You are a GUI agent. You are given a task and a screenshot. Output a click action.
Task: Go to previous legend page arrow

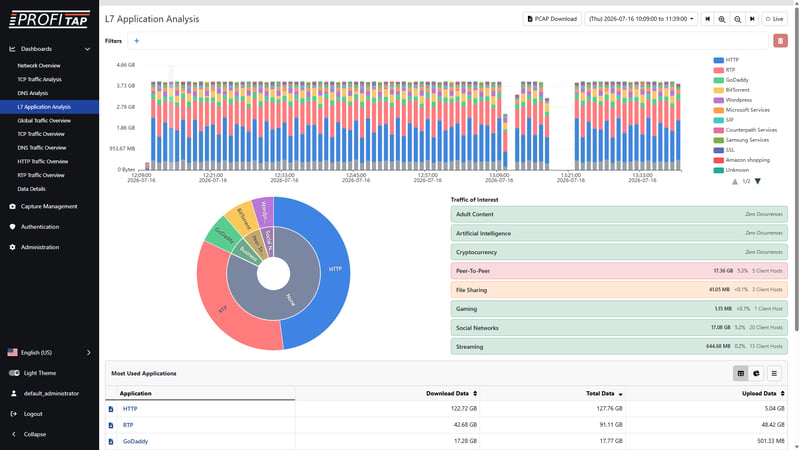[x=735, y=181]
